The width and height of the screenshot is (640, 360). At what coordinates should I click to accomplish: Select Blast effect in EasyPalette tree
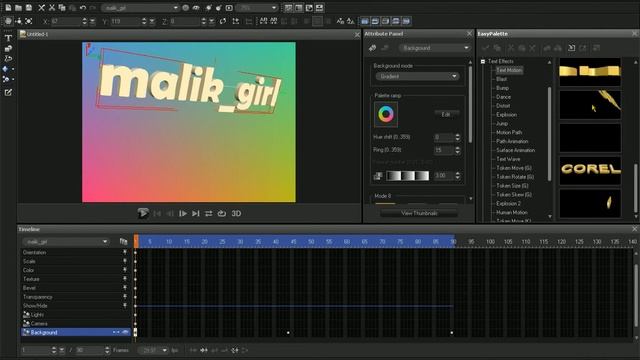(501, 79)
